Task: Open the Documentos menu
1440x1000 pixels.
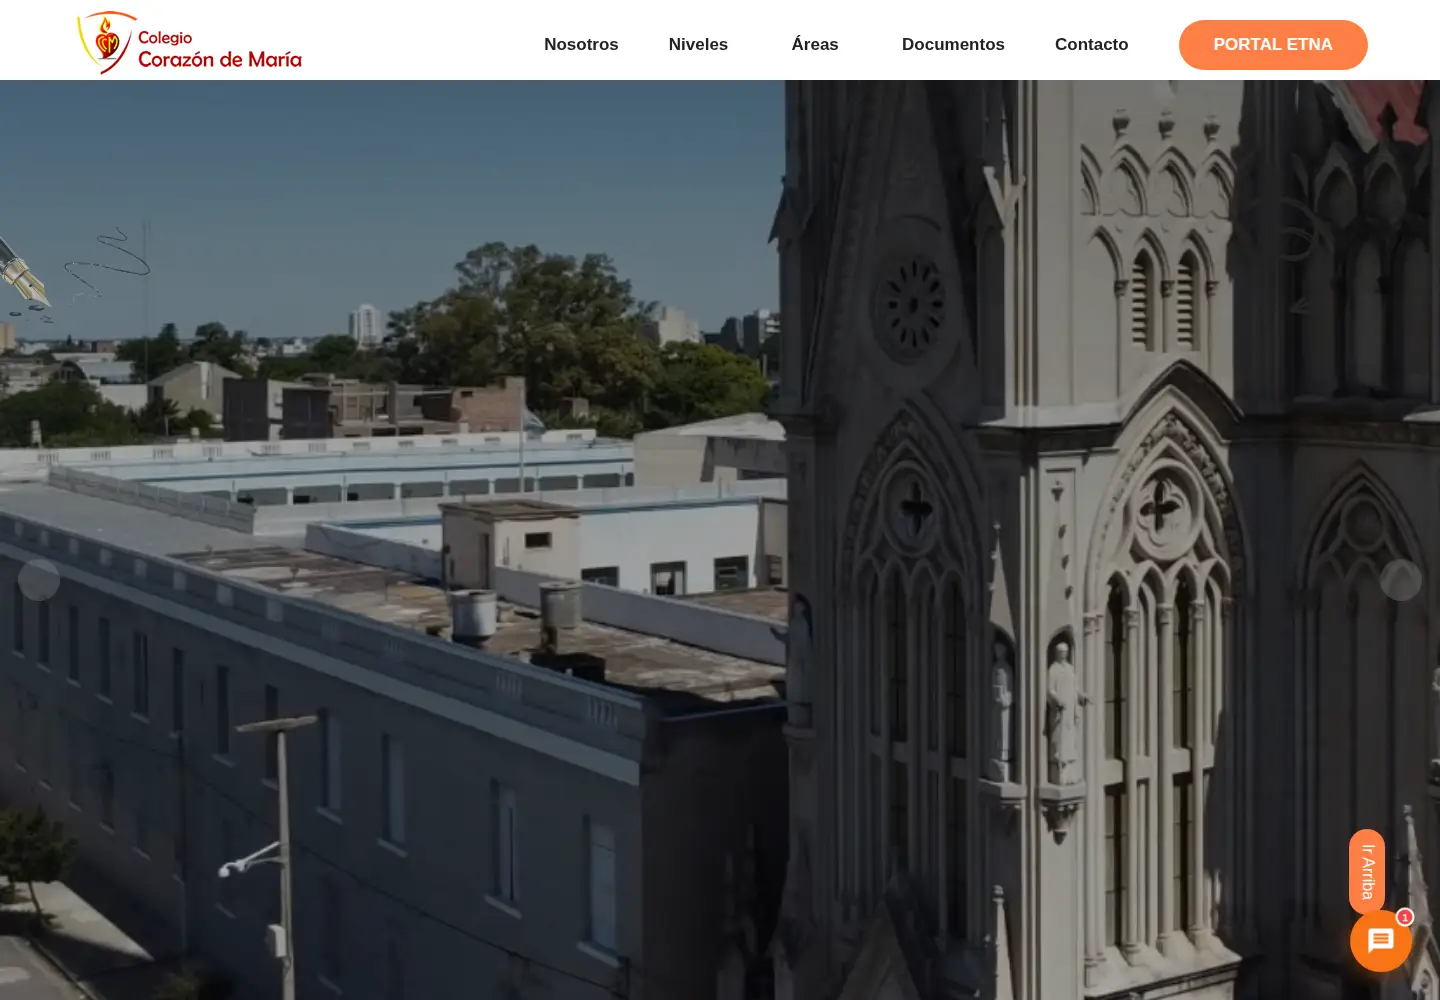Action: coord(953,44)
